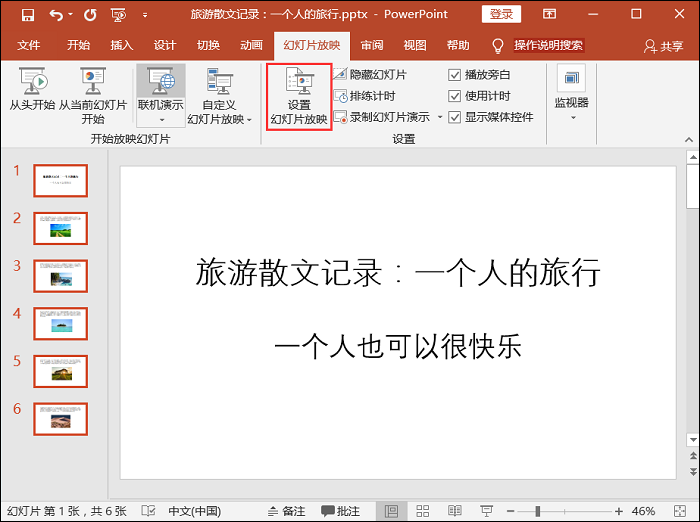Click the Notes (备注) button in status bar
This screenshot has height=522, width=700.
click(285, 511)
